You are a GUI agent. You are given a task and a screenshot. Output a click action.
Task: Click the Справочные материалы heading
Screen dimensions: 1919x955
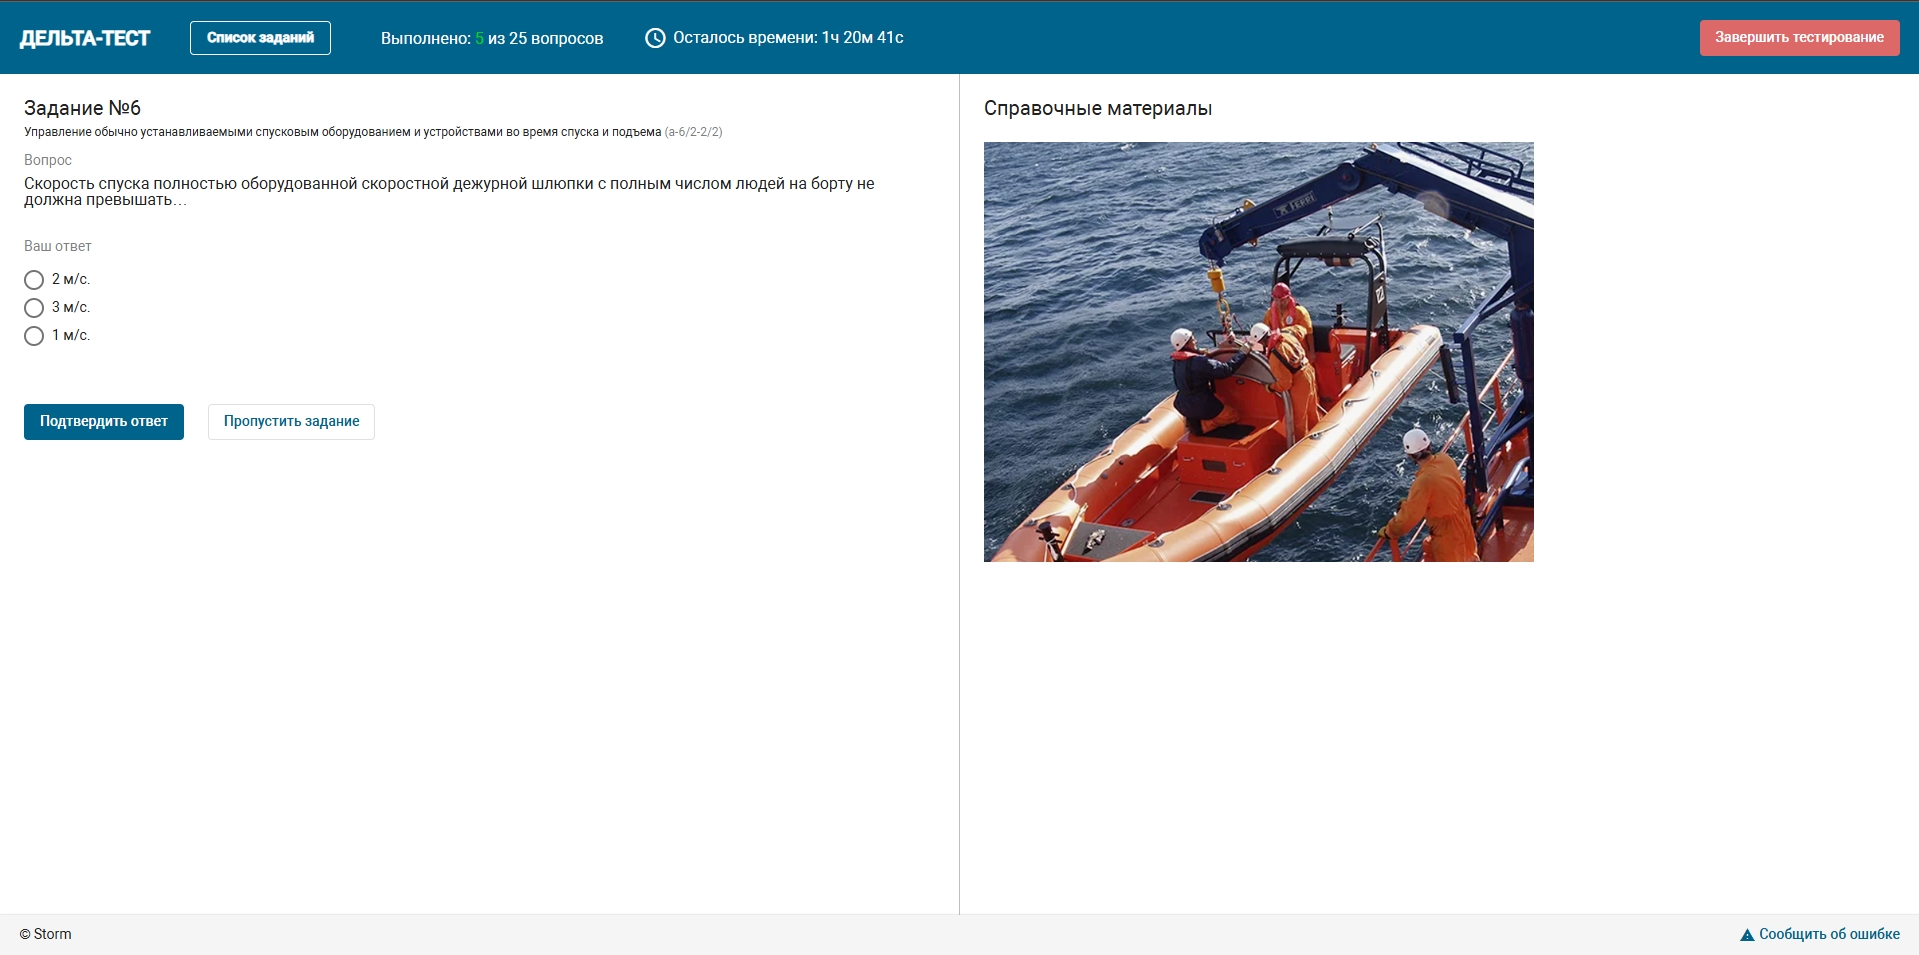[1097, 108]
